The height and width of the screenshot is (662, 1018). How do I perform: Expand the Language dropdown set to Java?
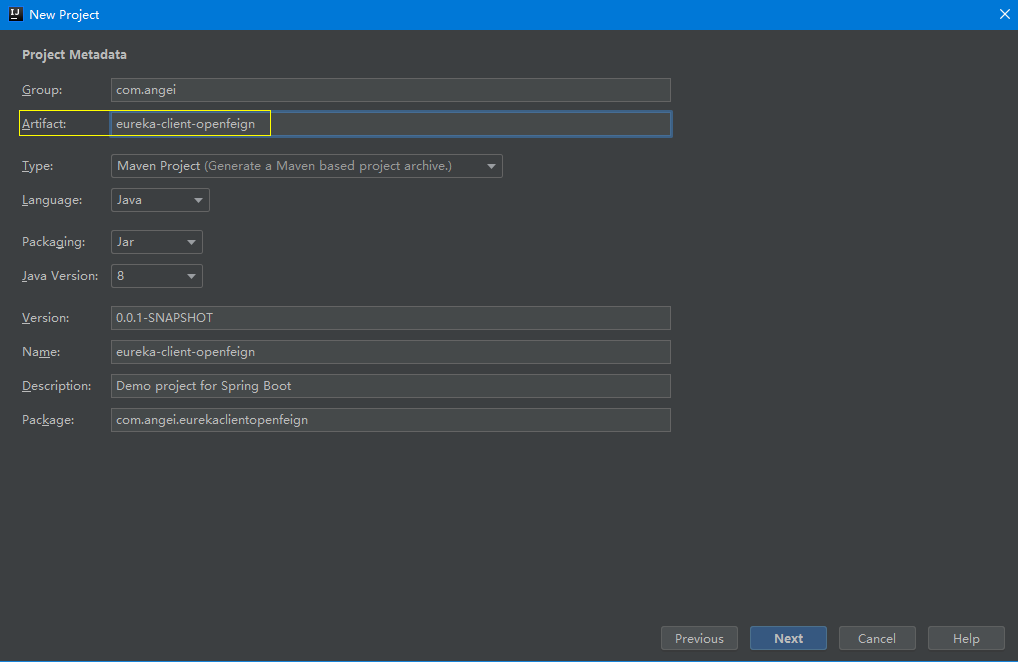coord(160,200)
